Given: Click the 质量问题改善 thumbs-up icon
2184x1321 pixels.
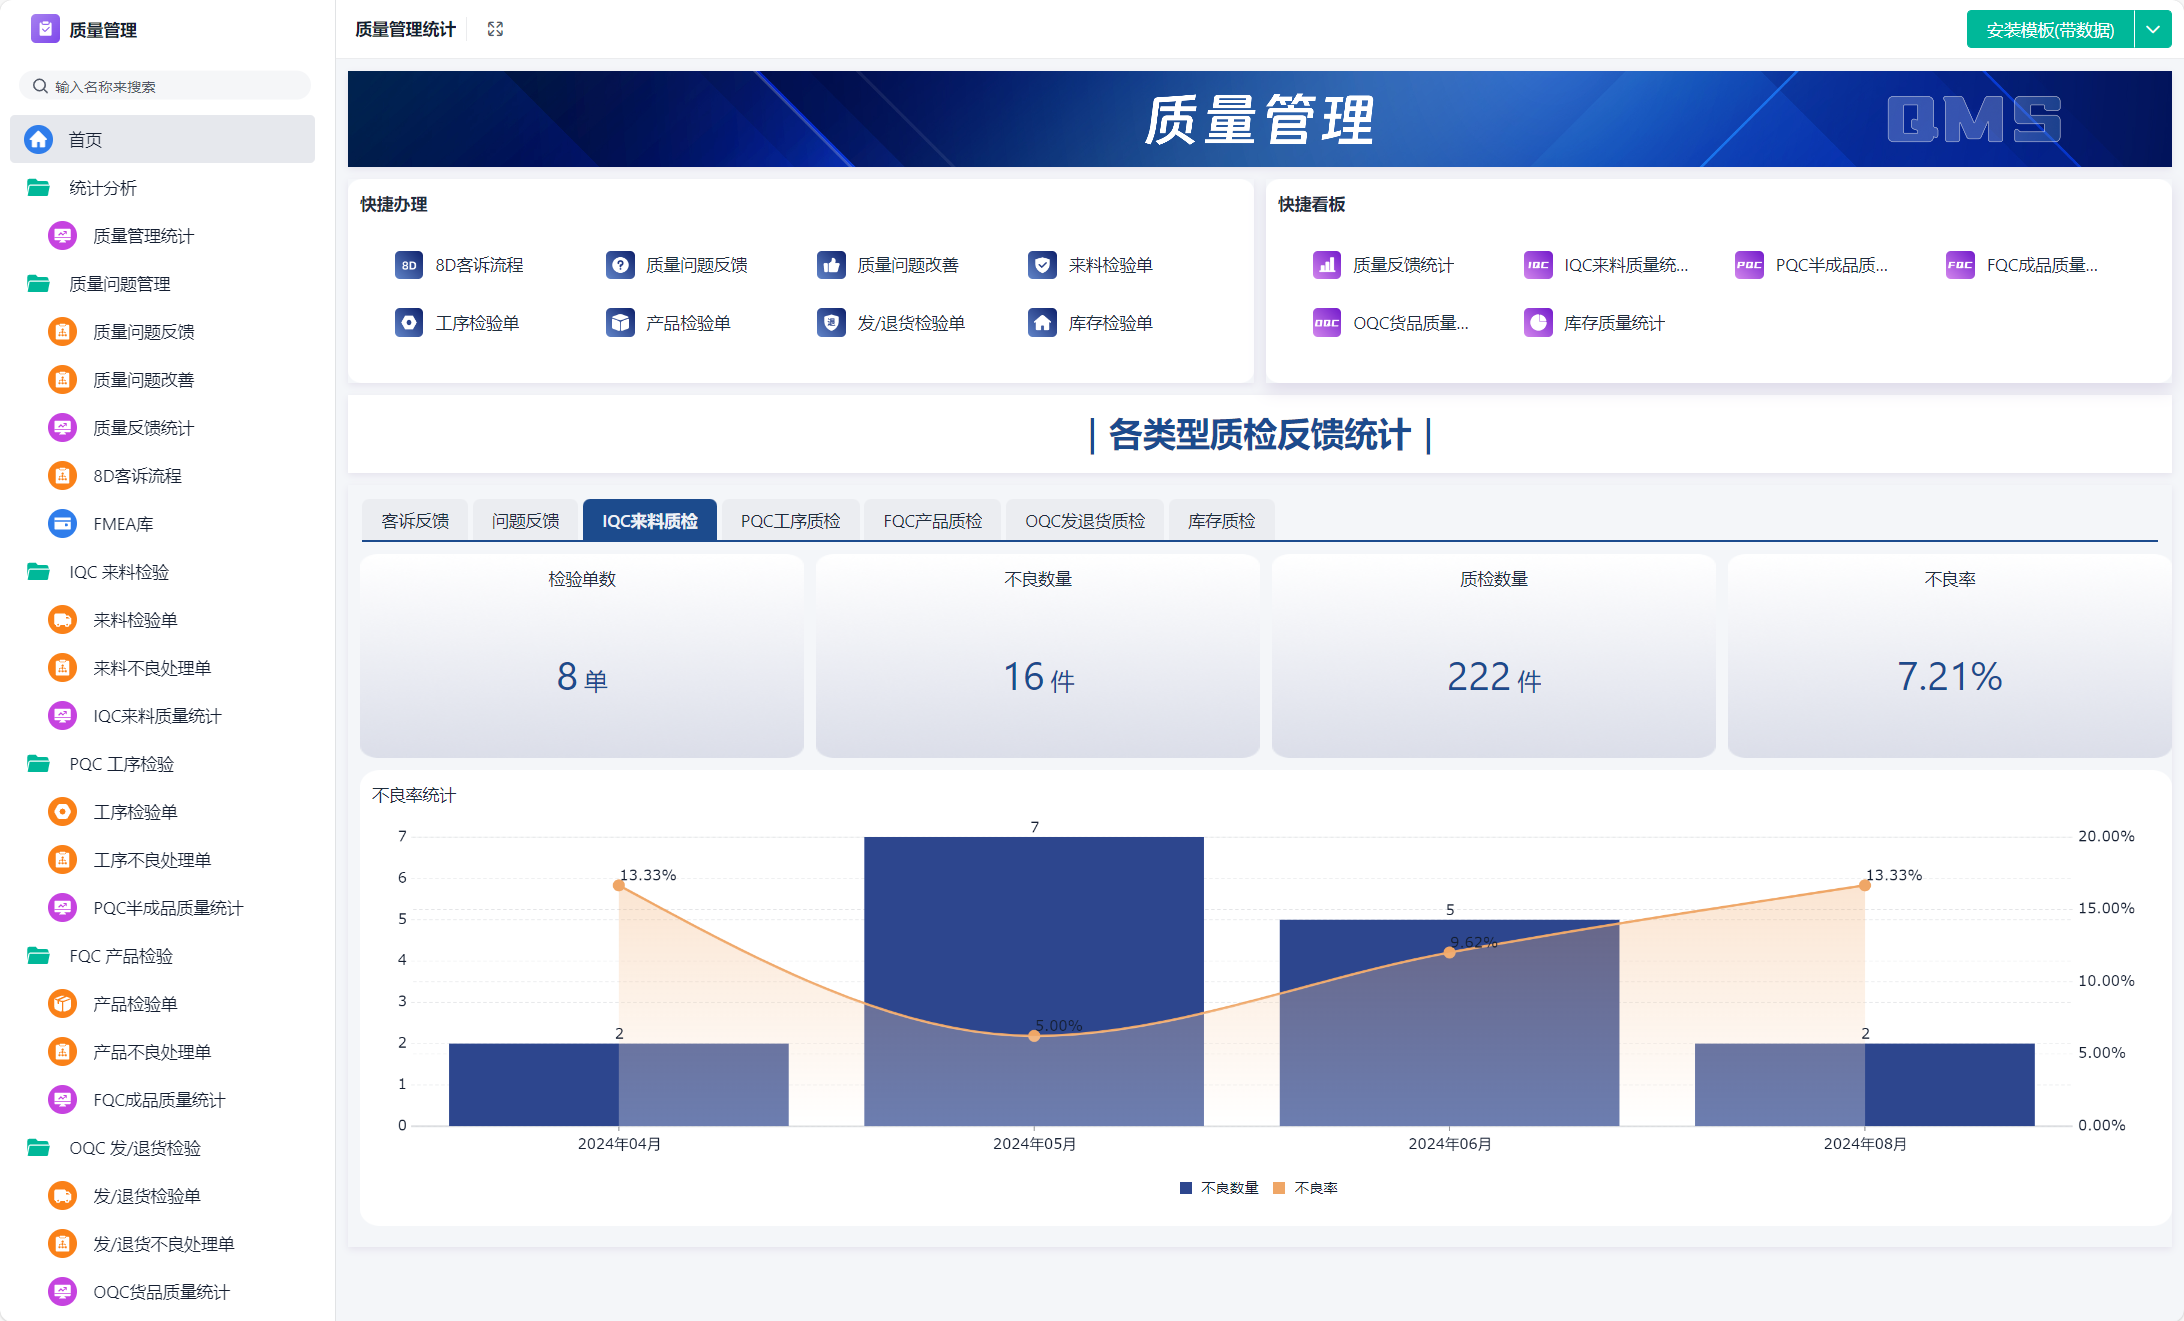Looking at the screenshot, I should point(831,265).
